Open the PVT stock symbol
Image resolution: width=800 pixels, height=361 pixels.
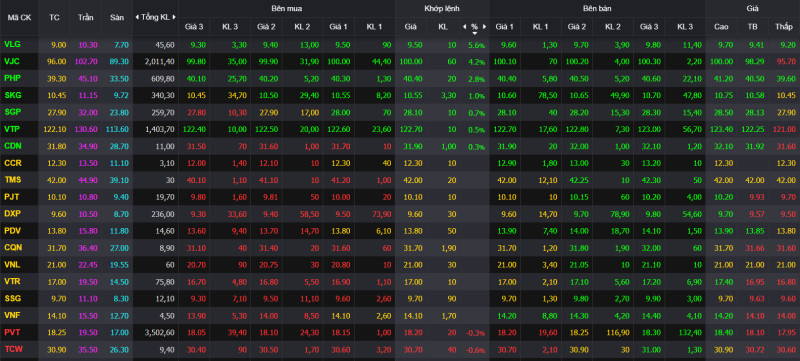click(x=12, y=332)
